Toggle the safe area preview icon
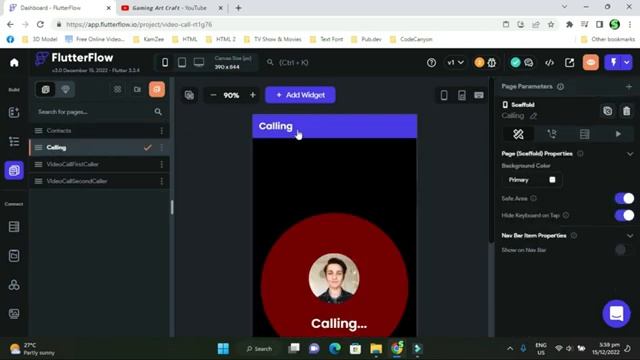Image resolution: width=640 pixels, height=360 pixels. [462, 95]
